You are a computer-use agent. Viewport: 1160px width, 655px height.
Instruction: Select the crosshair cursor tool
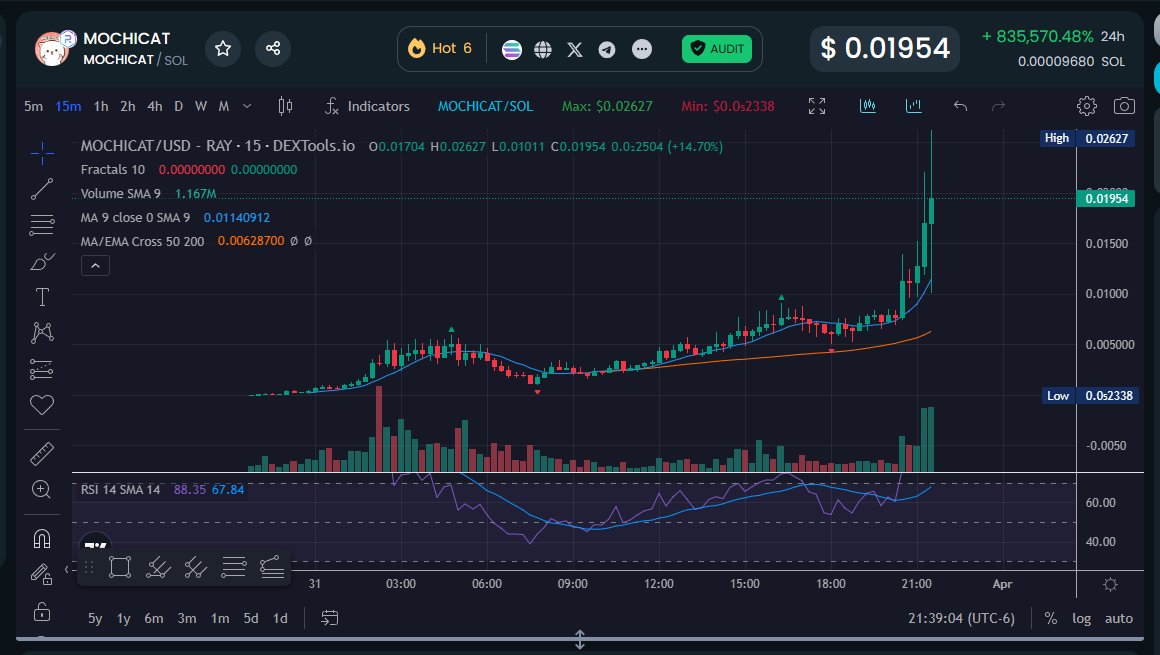tap(42, 152)
